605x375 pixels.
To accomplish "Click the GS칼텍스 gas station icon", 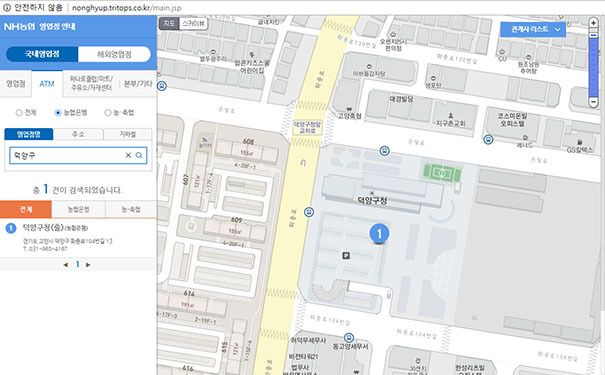I will pos(580,142).
